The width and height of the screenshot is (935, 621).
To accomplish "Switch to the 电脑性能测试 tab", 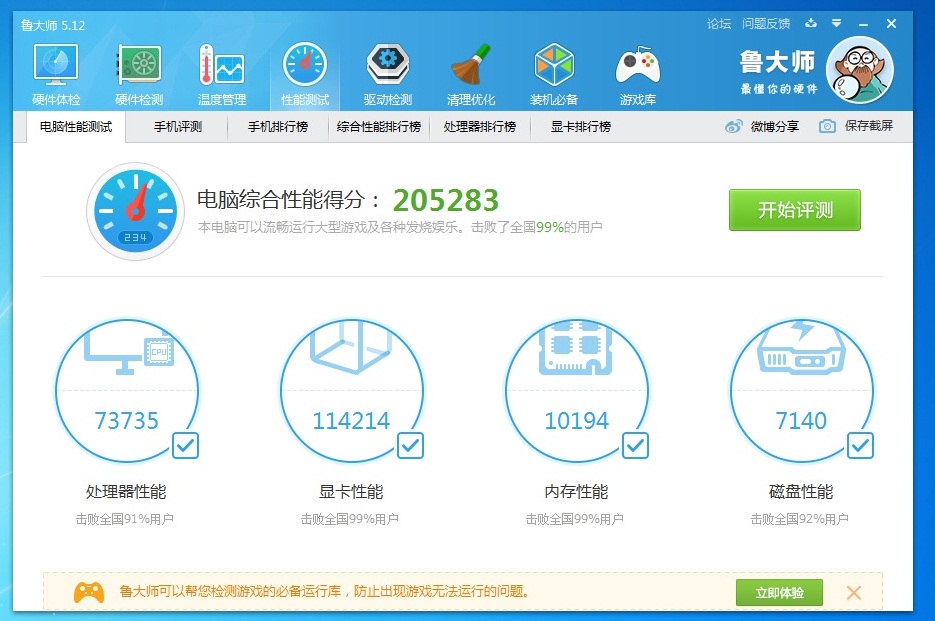I will [76, 126].
